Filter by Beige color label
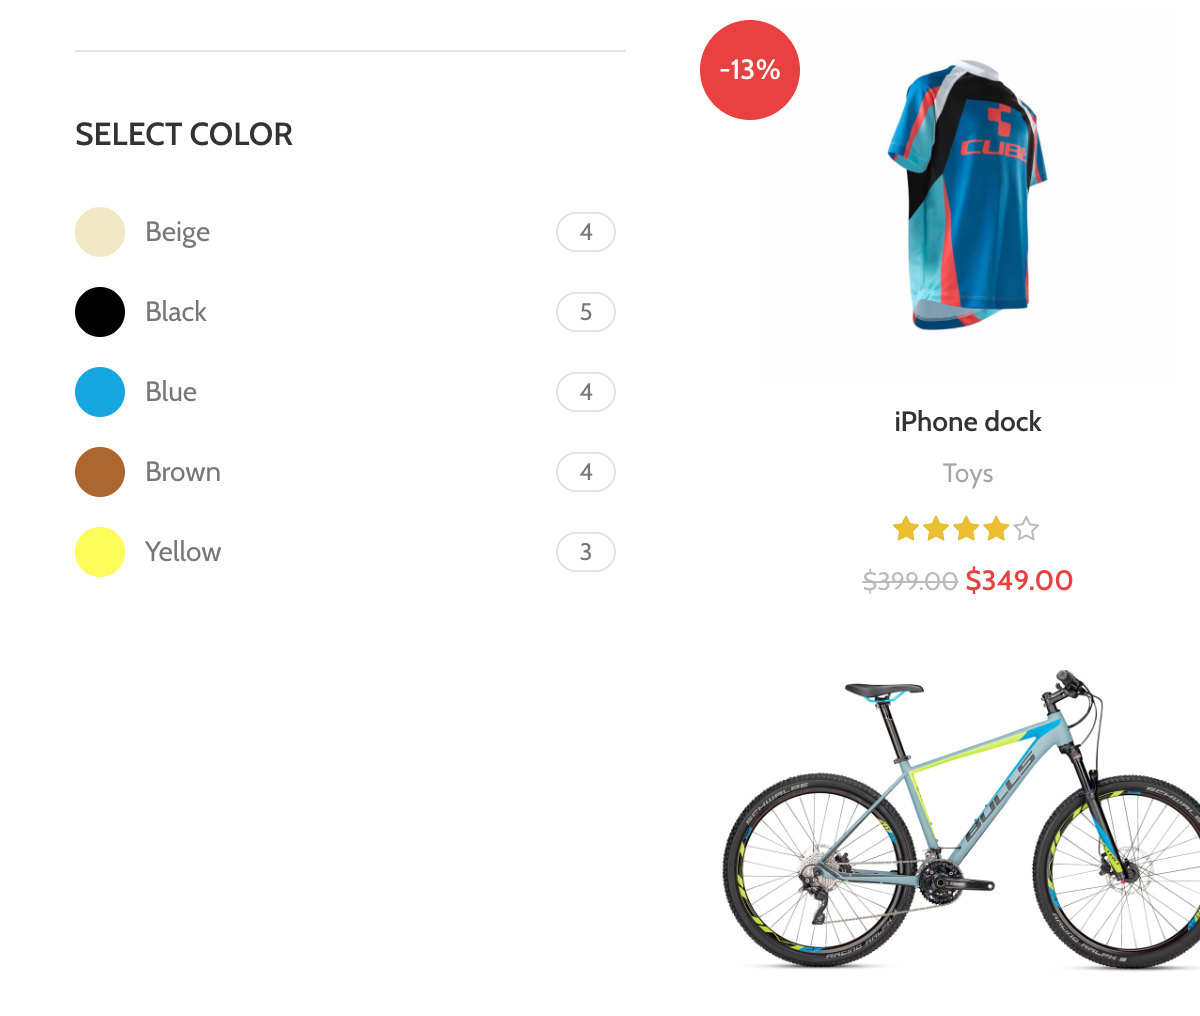The width and height of the screenshot is (1200, 1016). (x=177, y=232)
